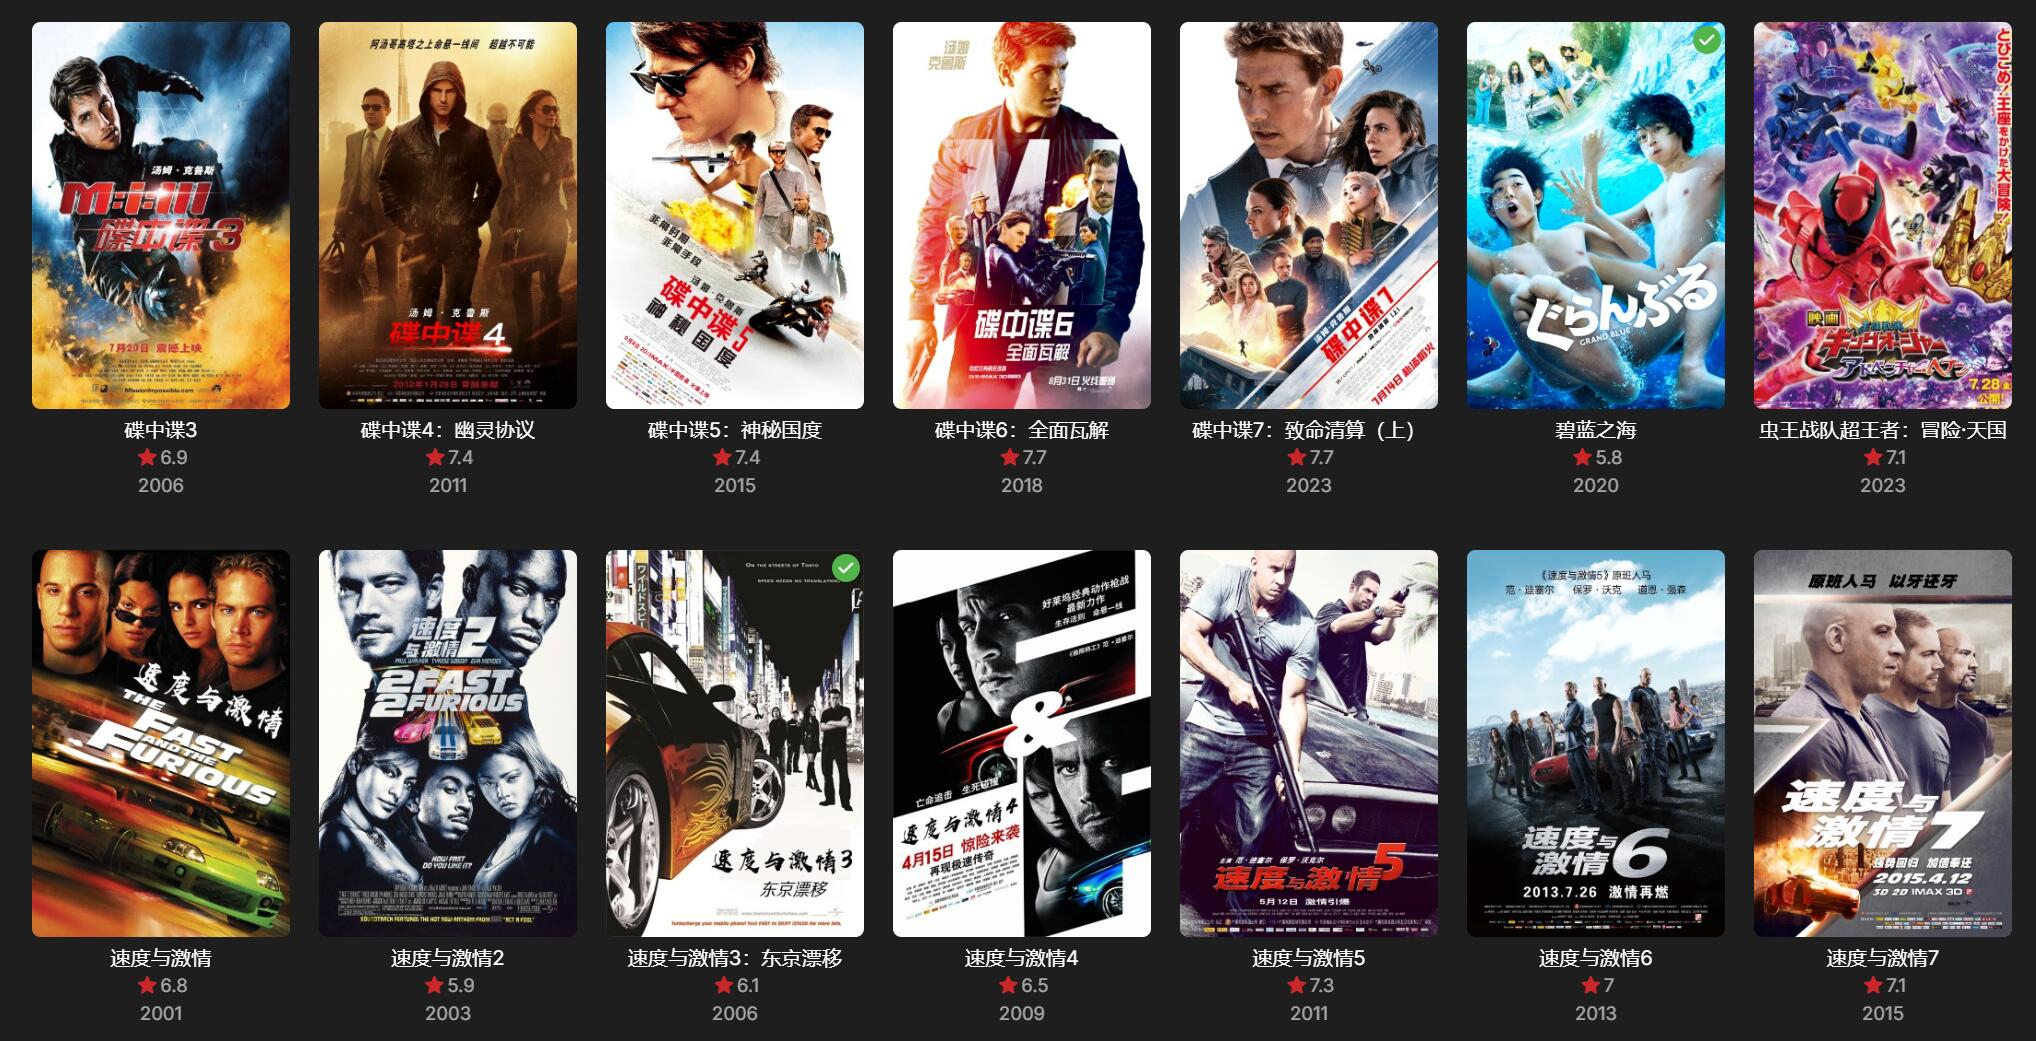Viewport: 2036px width, 1041px height.
Task: Open the 速度与激情5 poster
Action: click(x=1309, y=743)
